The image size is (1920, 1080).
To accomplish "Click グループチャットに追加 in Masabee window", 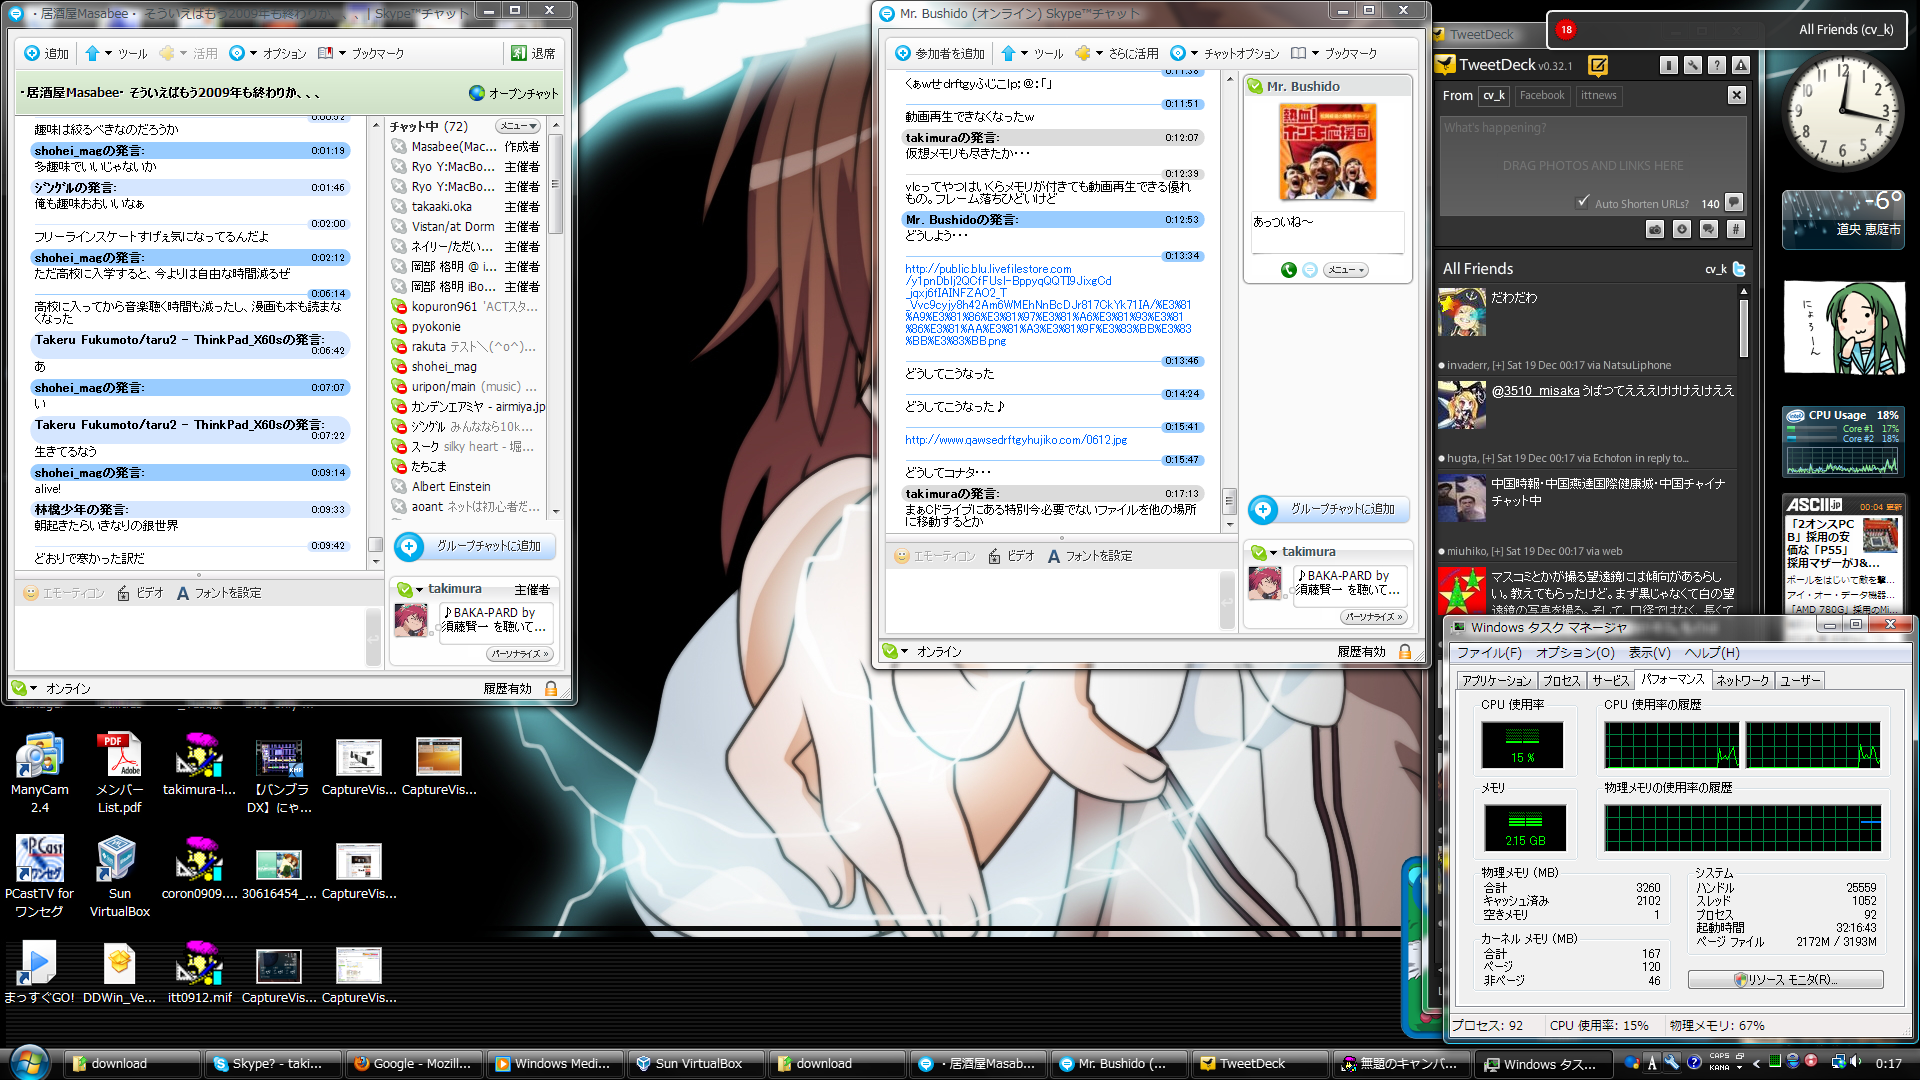I will click(474, 546).
